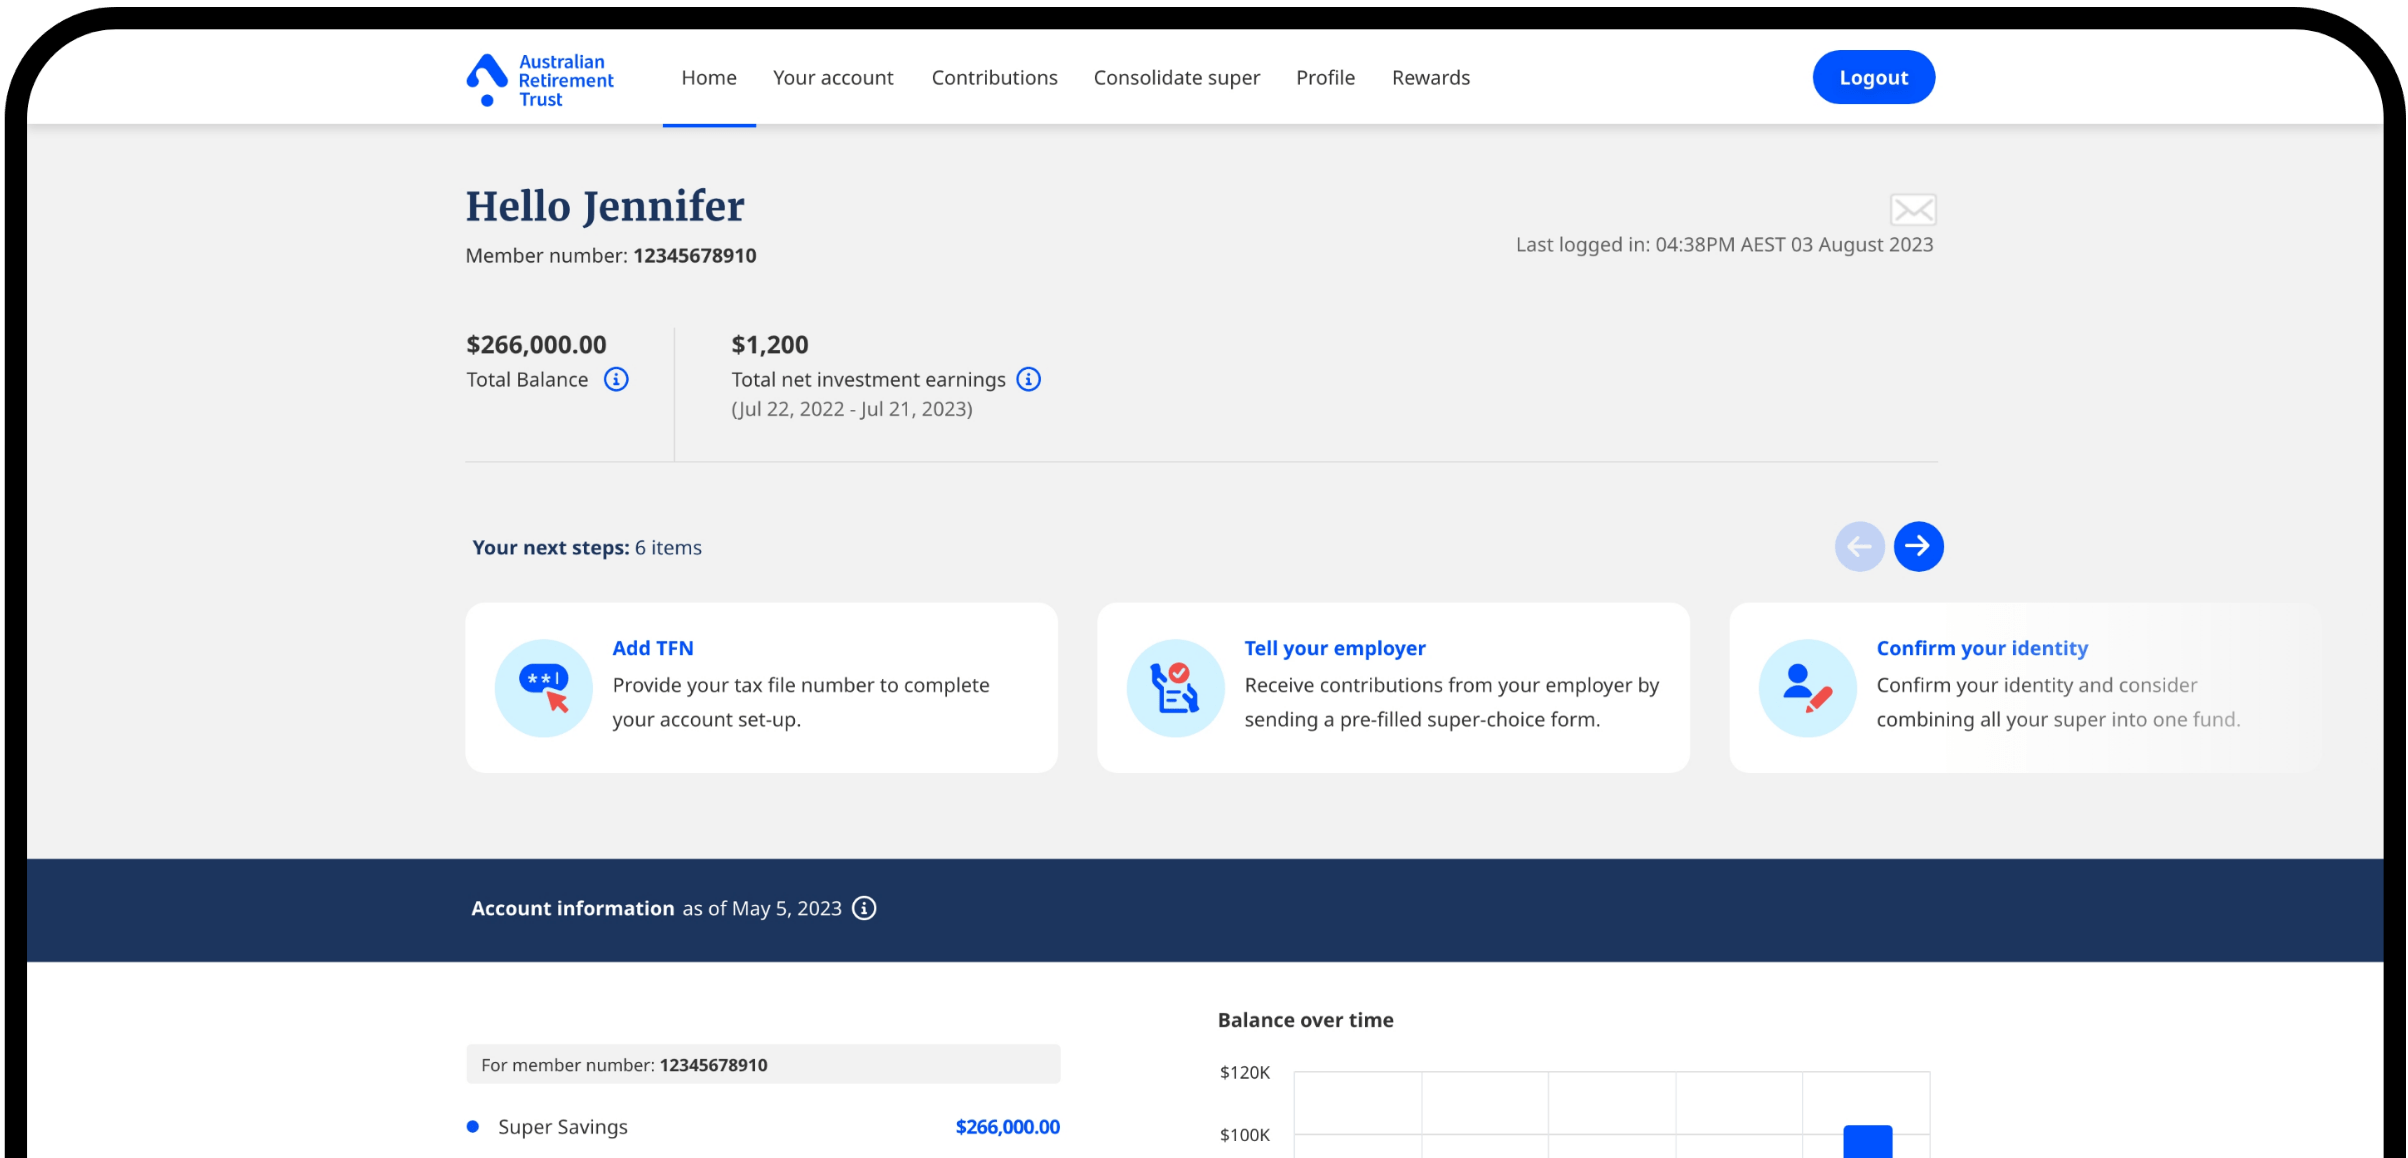Click the Australian Retirement Trust logo
The height and width of the screenshot is (1158, 2408).
pos(540,79)
